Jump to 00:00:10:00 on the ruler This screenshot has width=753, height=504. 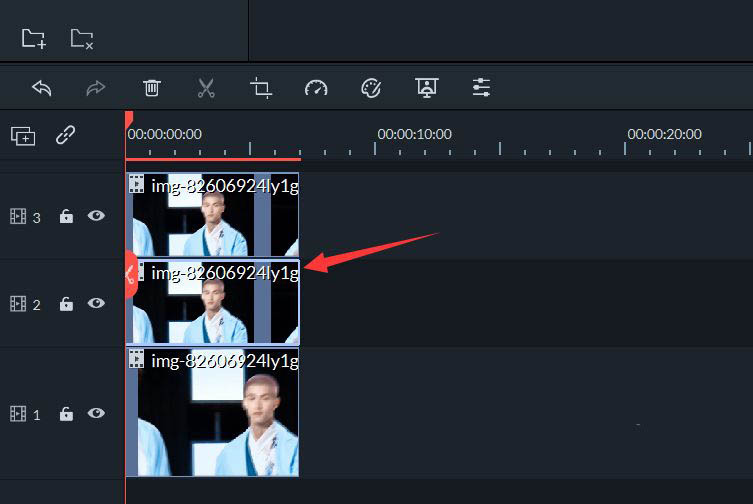coord(414,134)
